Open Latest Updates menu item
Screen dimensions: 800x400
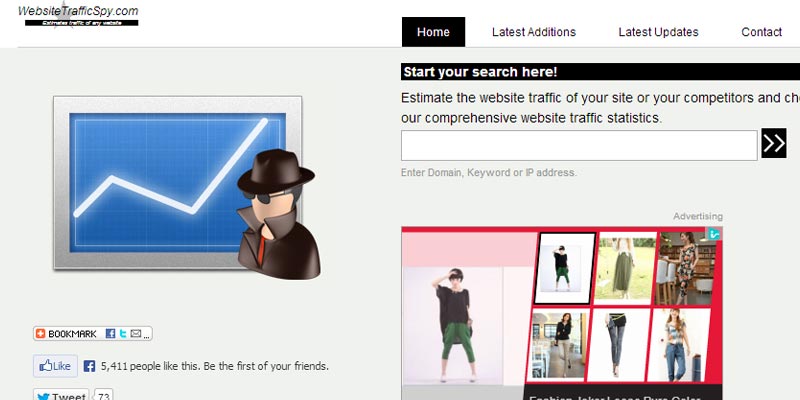[658, 32]
